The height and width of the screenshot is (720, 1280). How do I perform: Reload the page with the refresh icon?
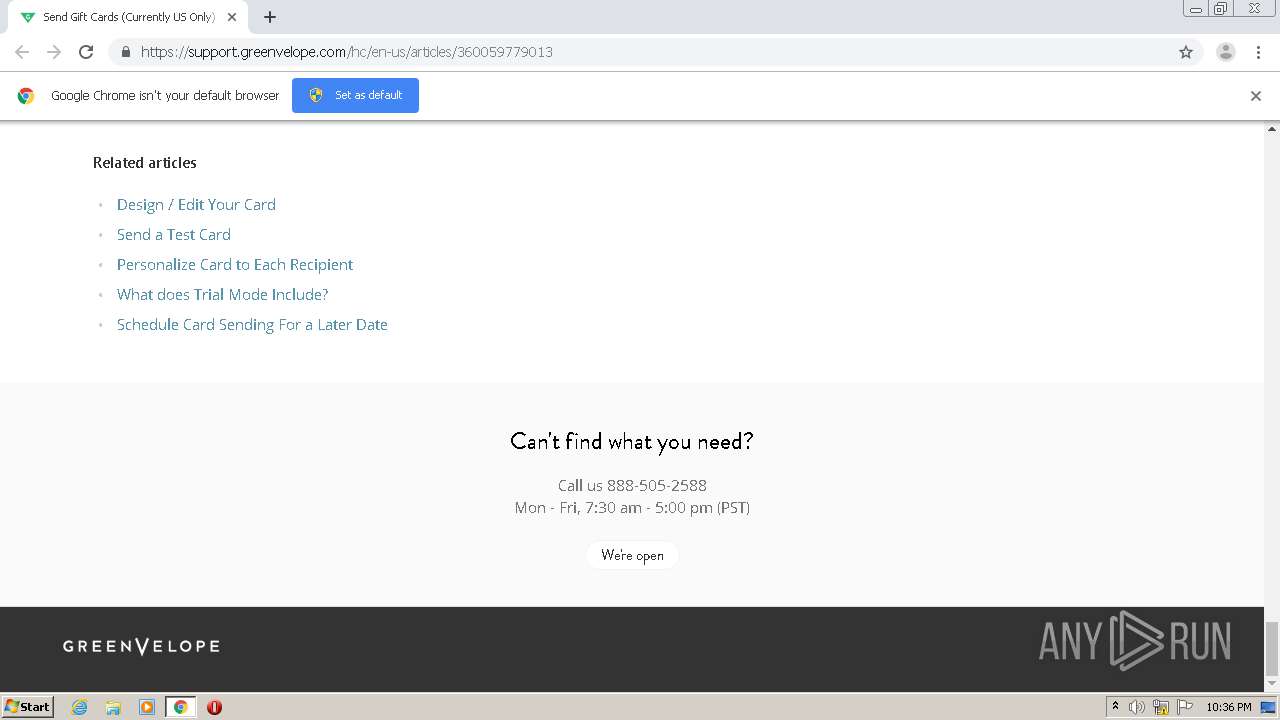click(x=86, y=52)
